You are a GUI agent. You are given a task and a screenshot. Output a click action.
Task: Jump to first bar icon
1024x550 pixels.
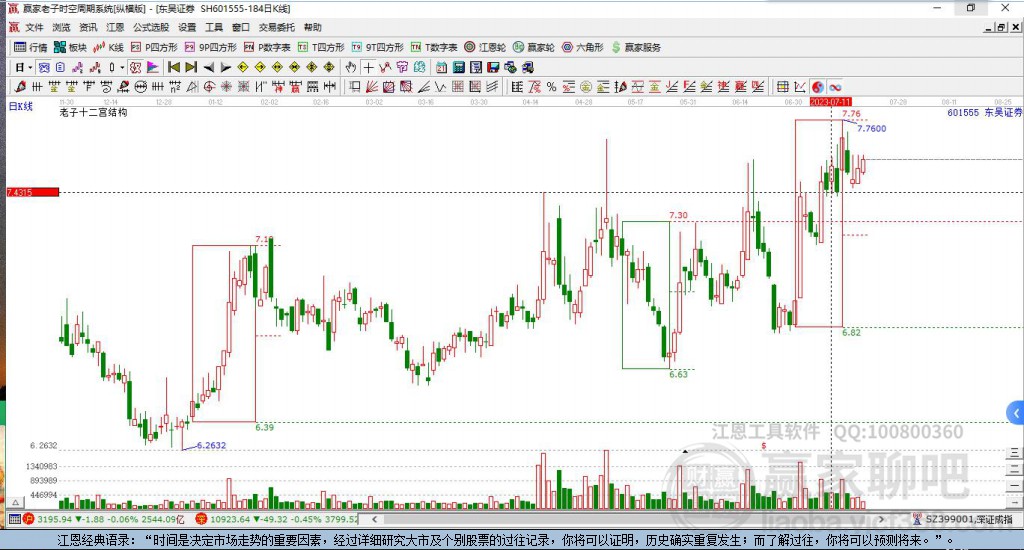coord(174,67)
